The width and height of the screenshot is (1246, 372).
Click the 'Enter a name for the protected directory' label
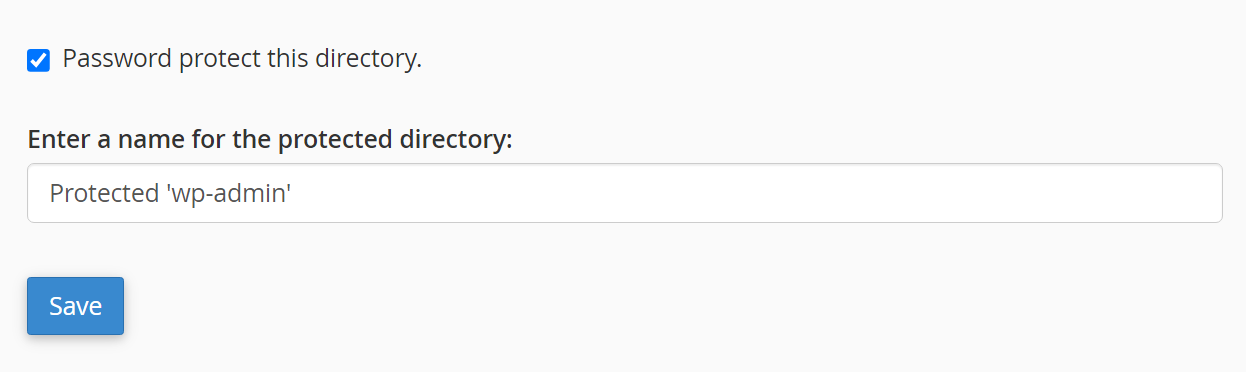(x=269, y=139)
